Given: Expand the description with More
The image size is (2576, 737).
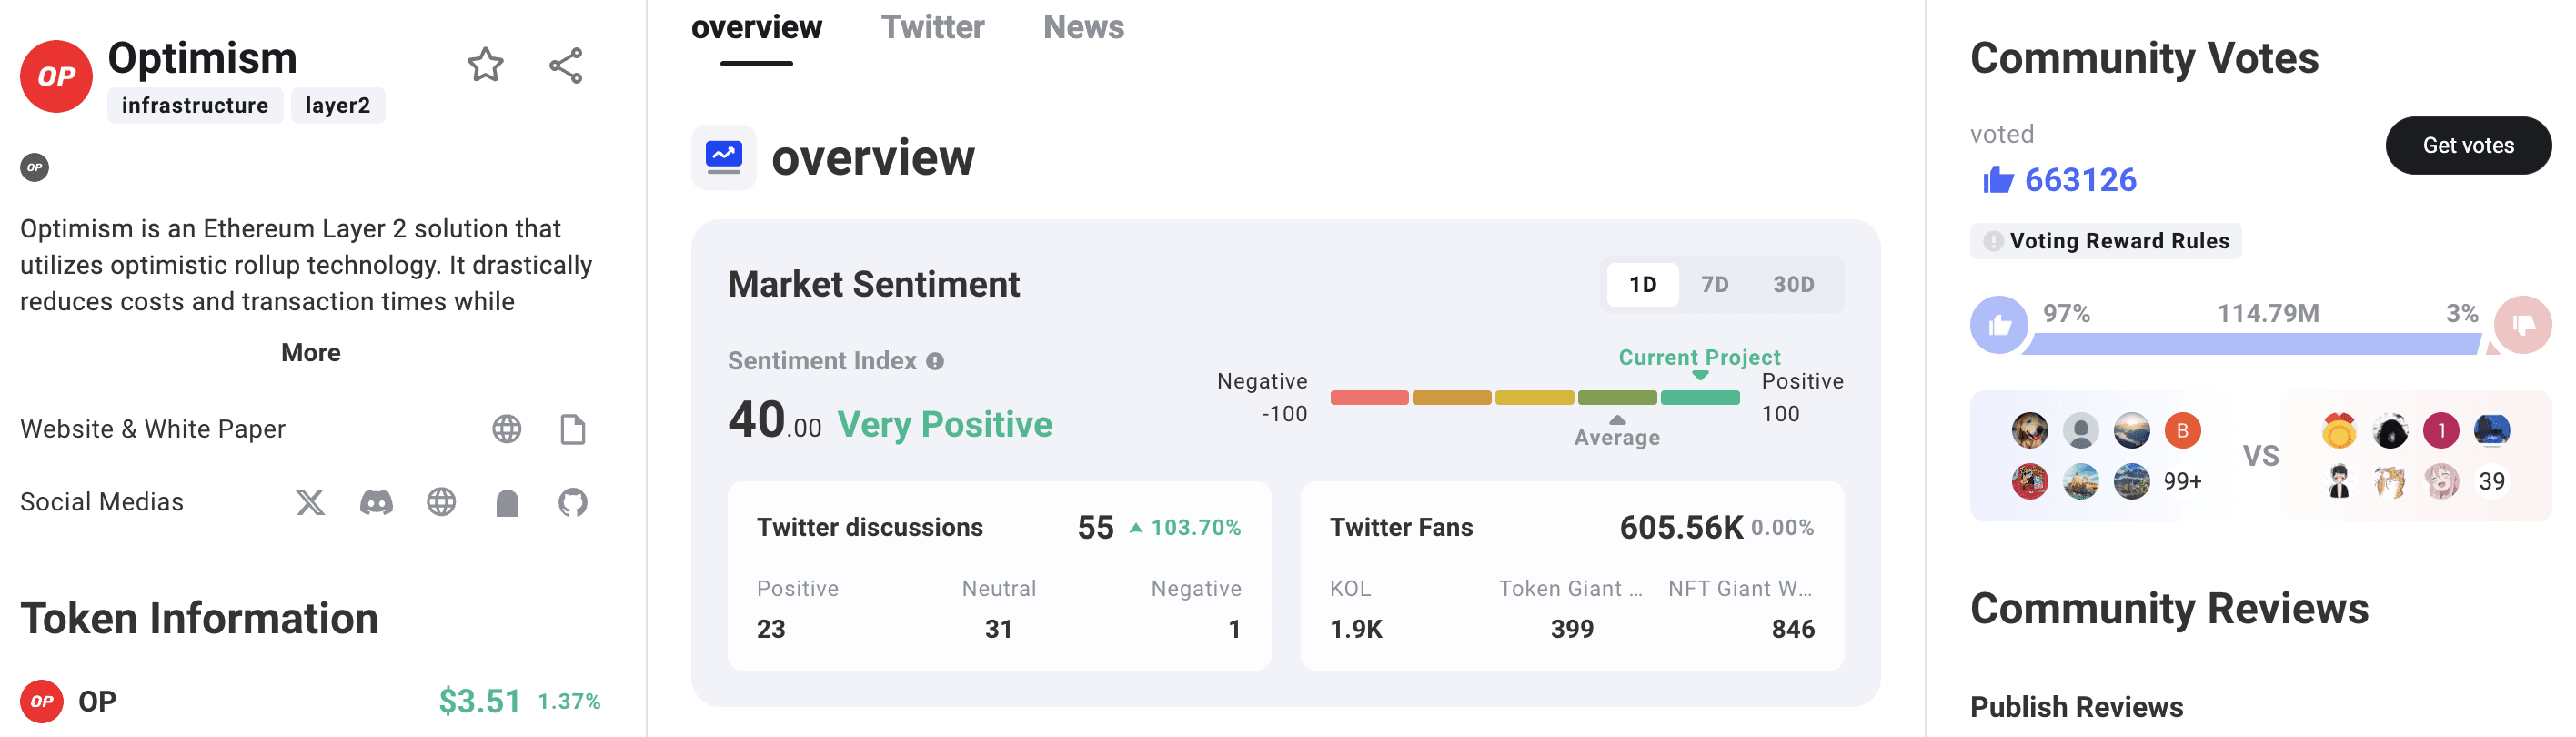Looking at the screenshot, I should click(310, 353).
